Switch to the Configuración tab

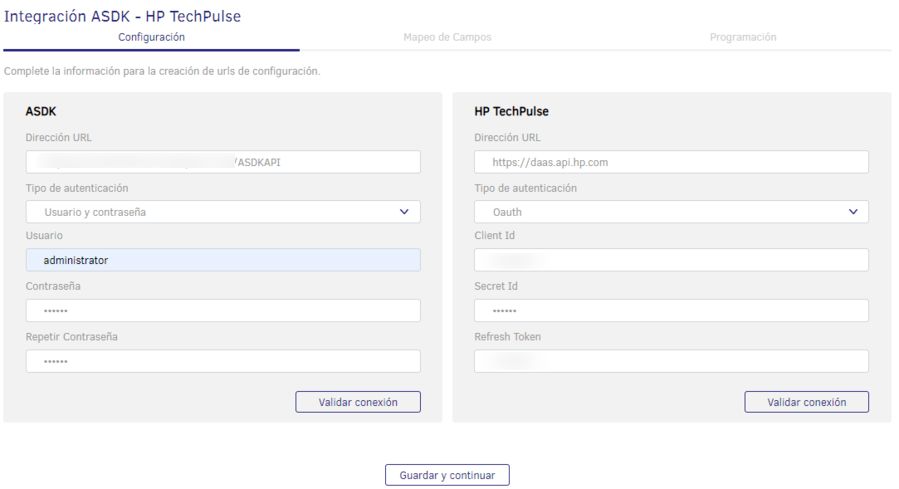tap(151, 37)
